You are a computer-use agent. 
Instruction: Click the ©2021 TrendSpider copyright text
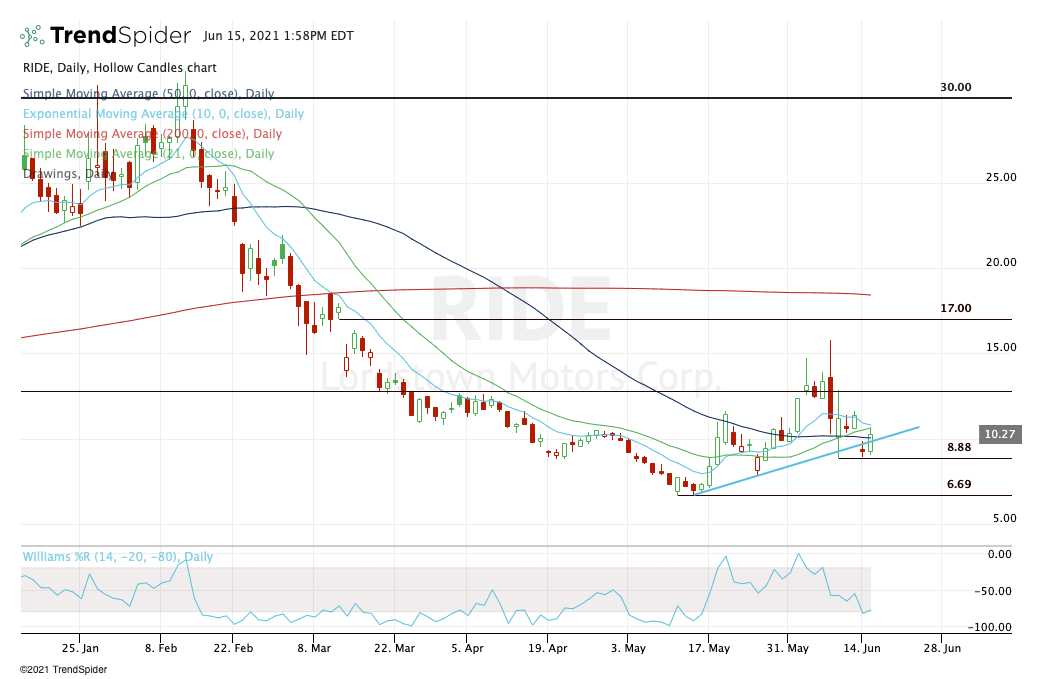point(63,670)
